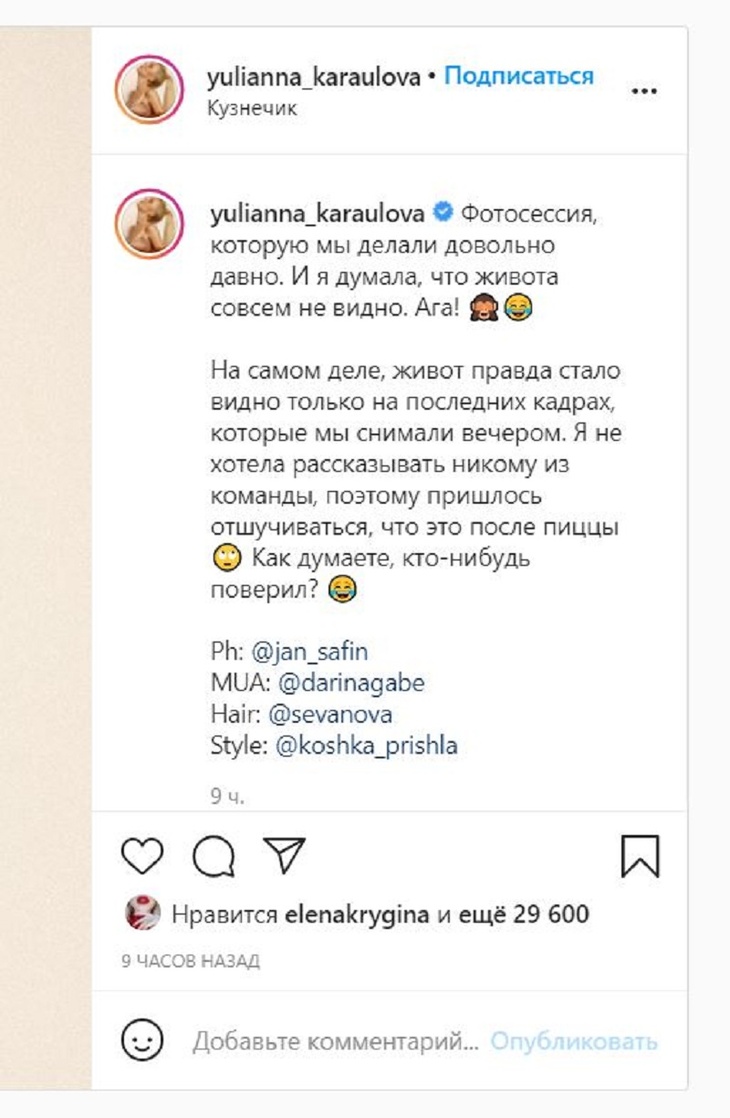730x1118 pixels.
Task: Open emoji picker smiley icon
Action: tap(142, 1041)
